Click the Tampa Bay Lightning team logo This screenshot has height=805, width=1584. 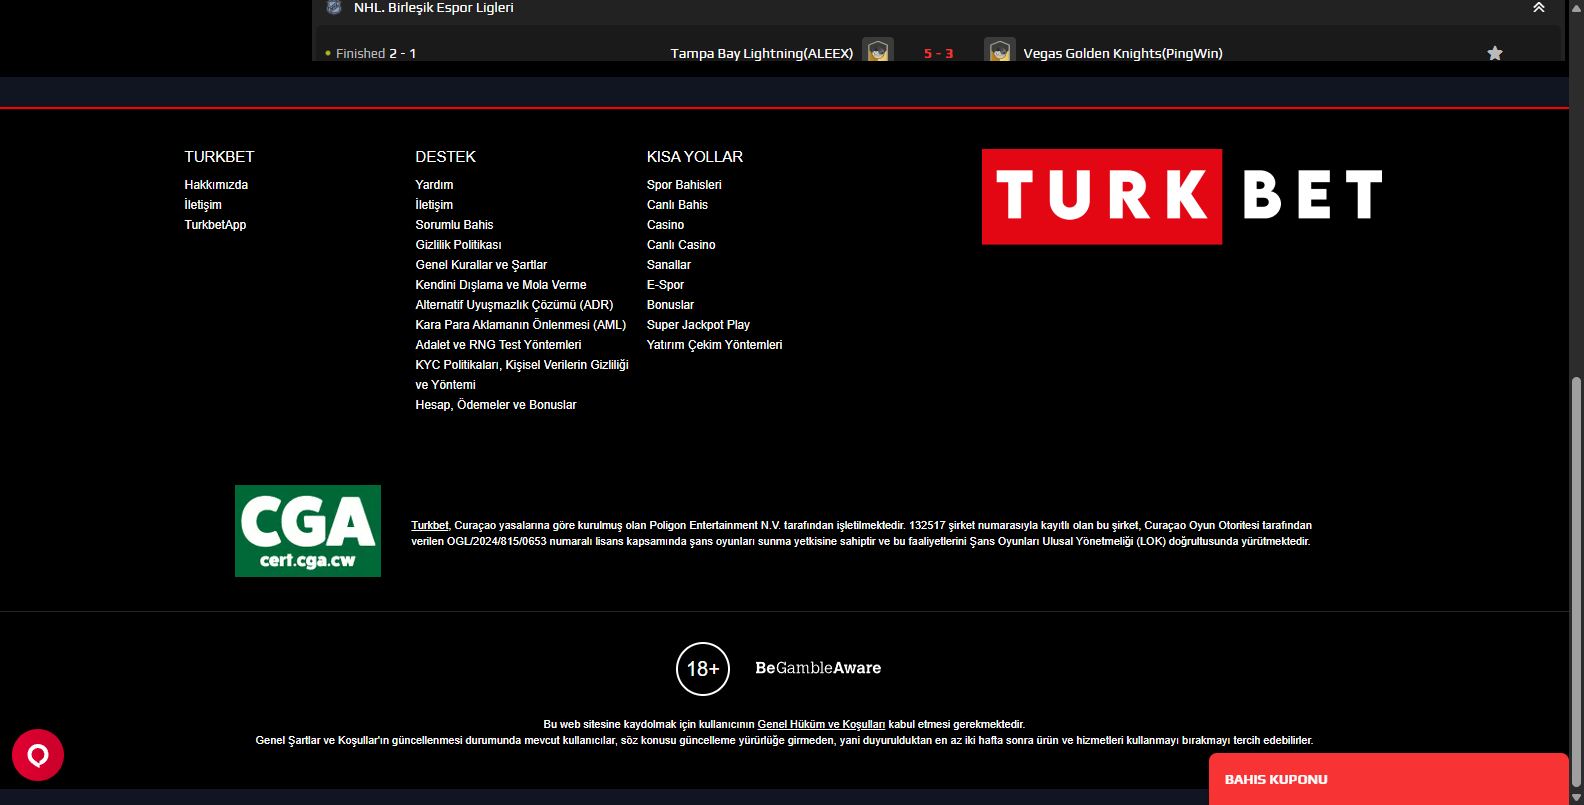pyautogui.click(x=878, y=50)
